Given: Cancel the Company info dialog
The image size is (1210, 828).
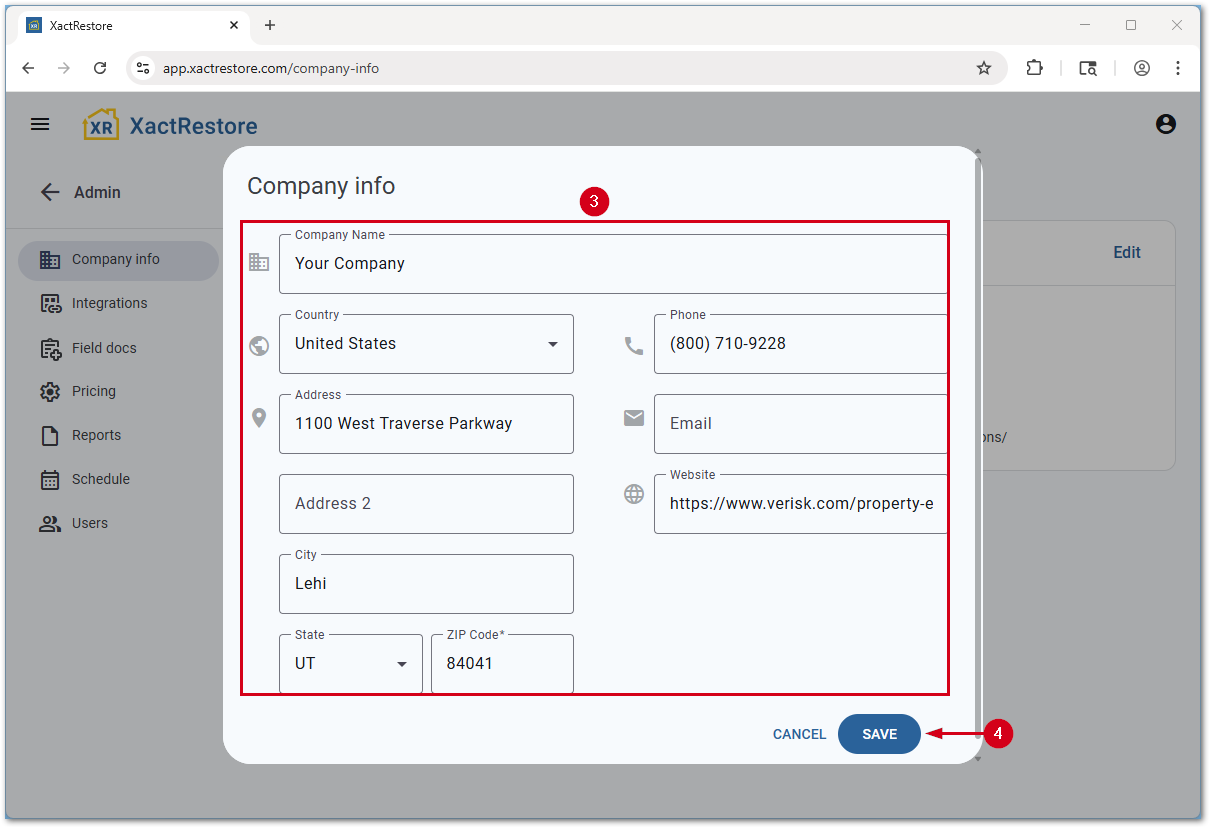Looking at the screenshot, I should coord(799,734).
